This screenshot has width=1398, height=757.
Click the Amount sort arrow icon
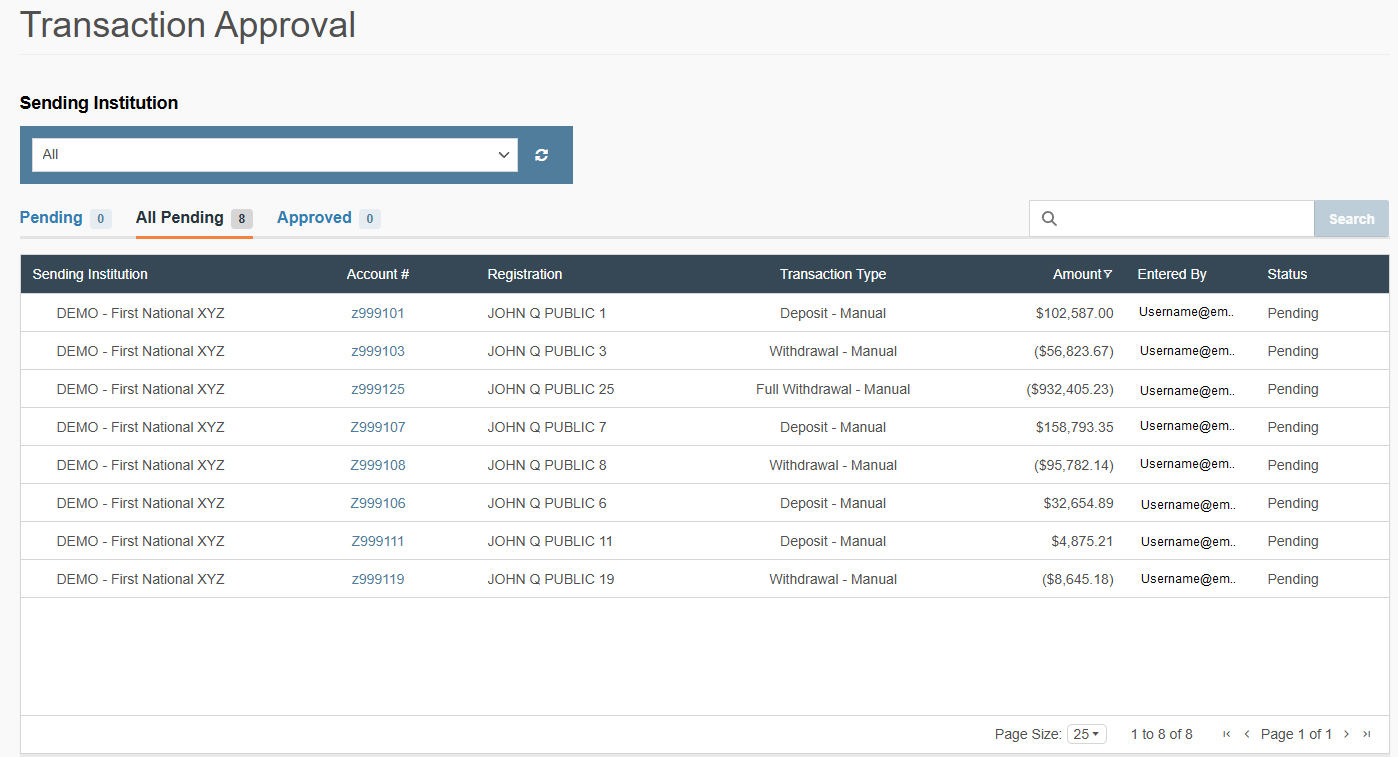tap(1108, 274)
